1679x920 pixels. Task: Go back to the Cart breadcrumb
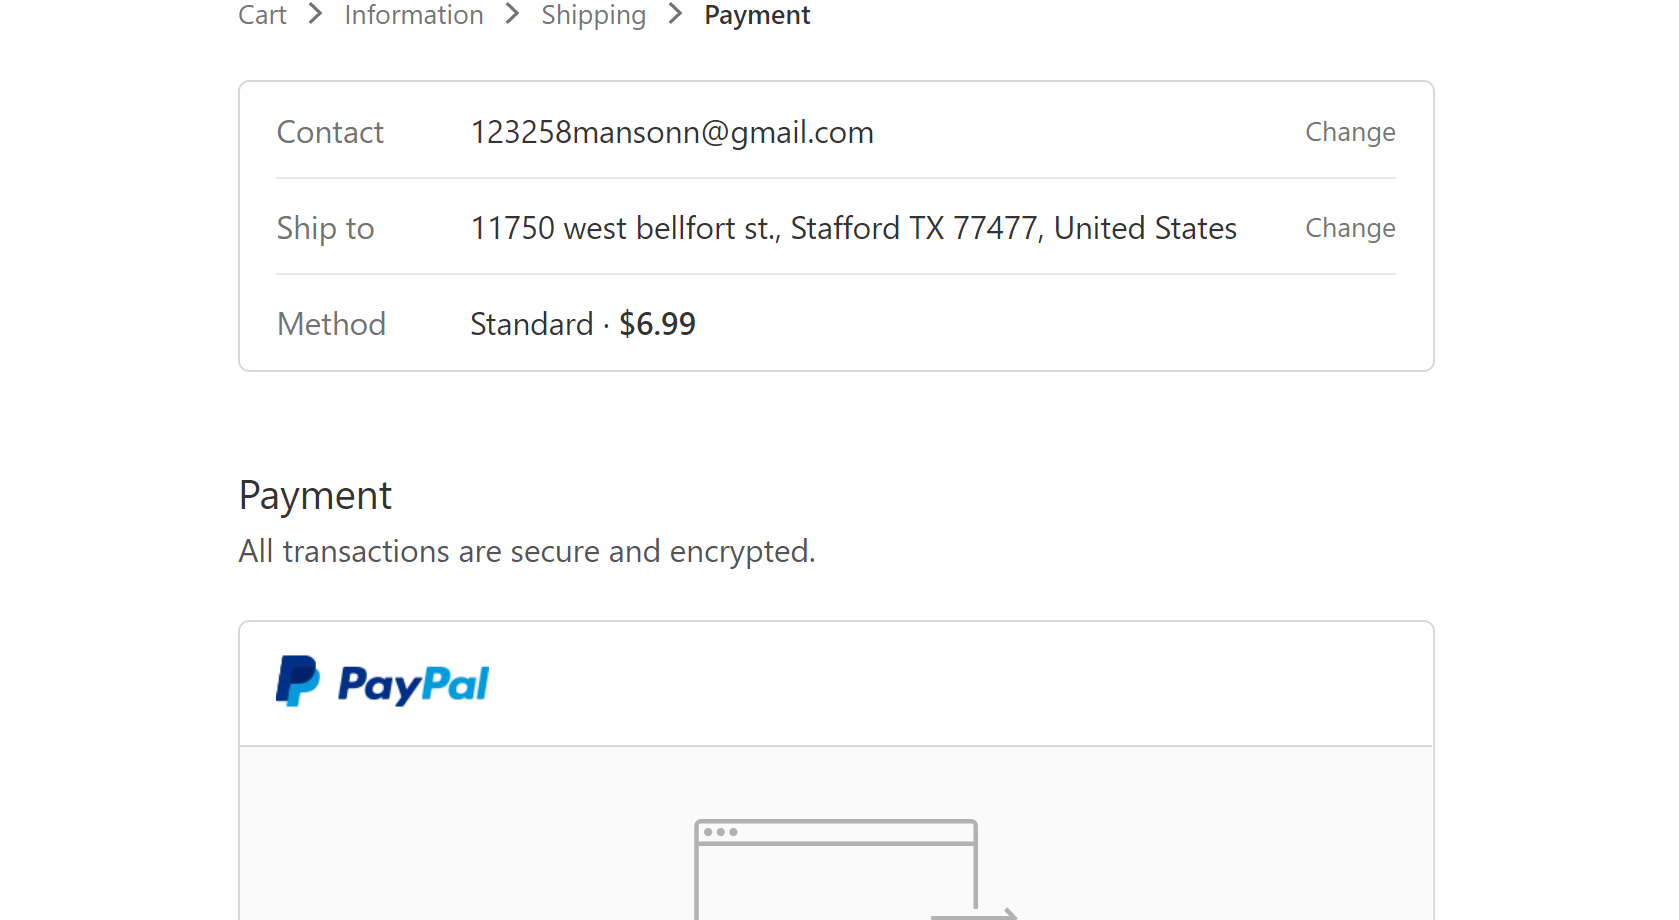point(262,15)
